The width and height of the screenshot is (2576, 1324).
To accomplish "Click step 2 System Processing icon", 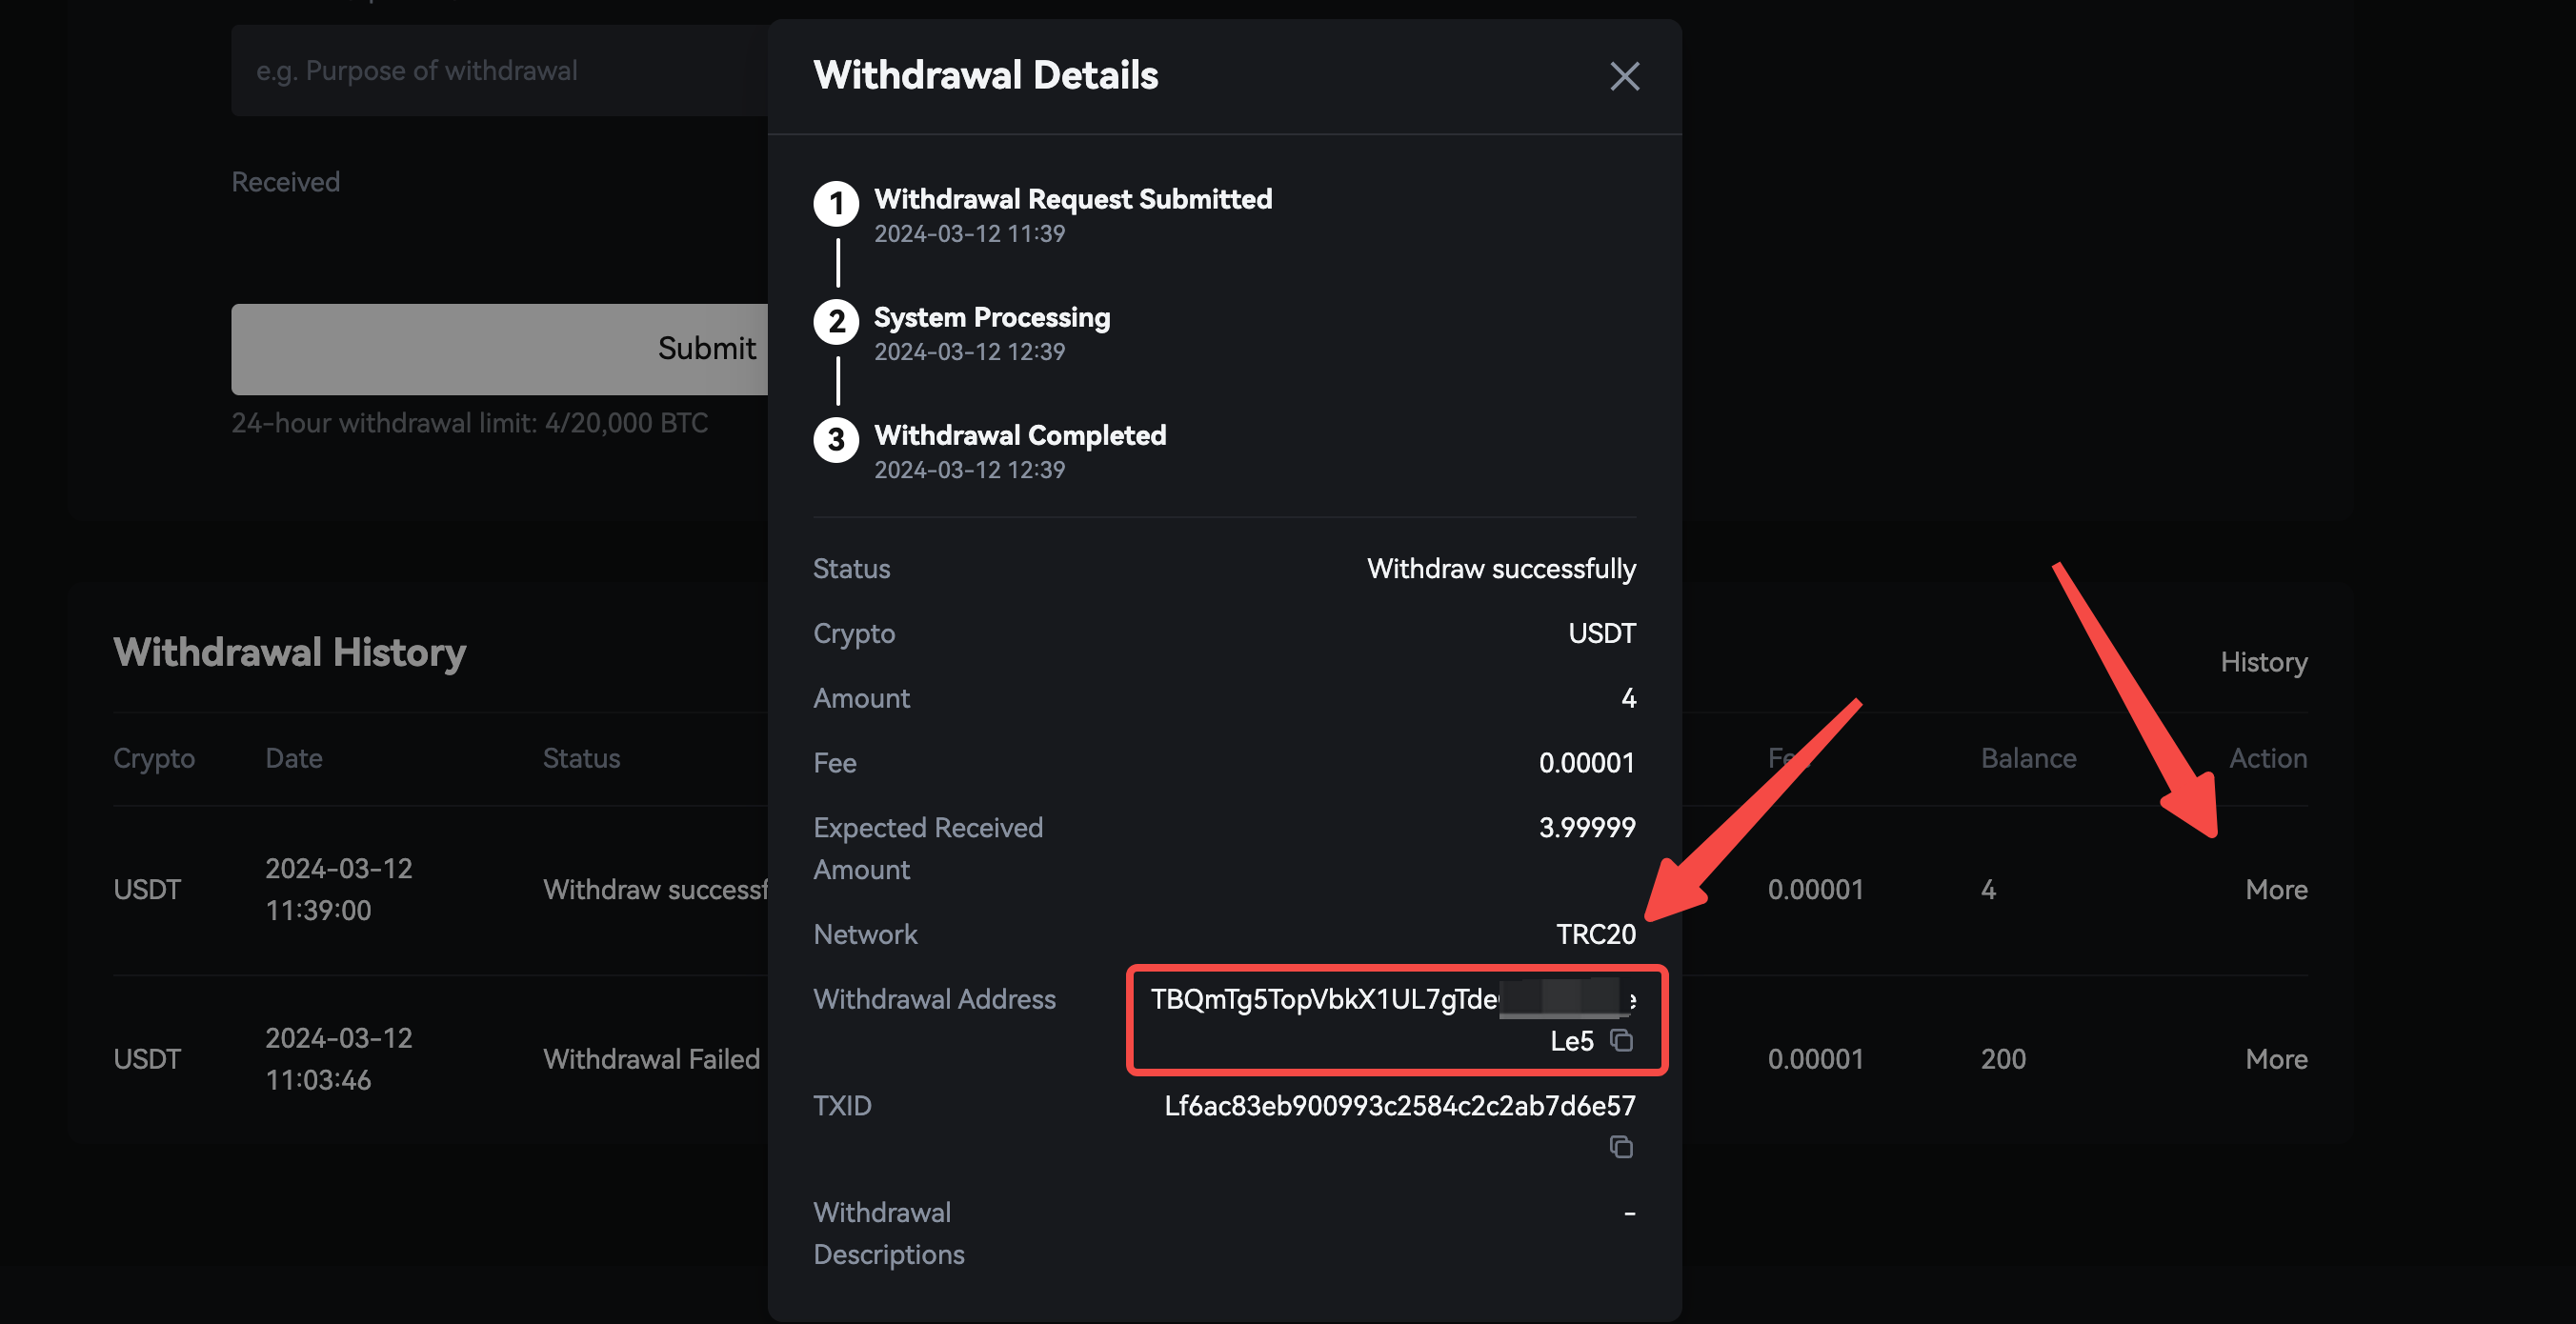I will coord(836,322).
